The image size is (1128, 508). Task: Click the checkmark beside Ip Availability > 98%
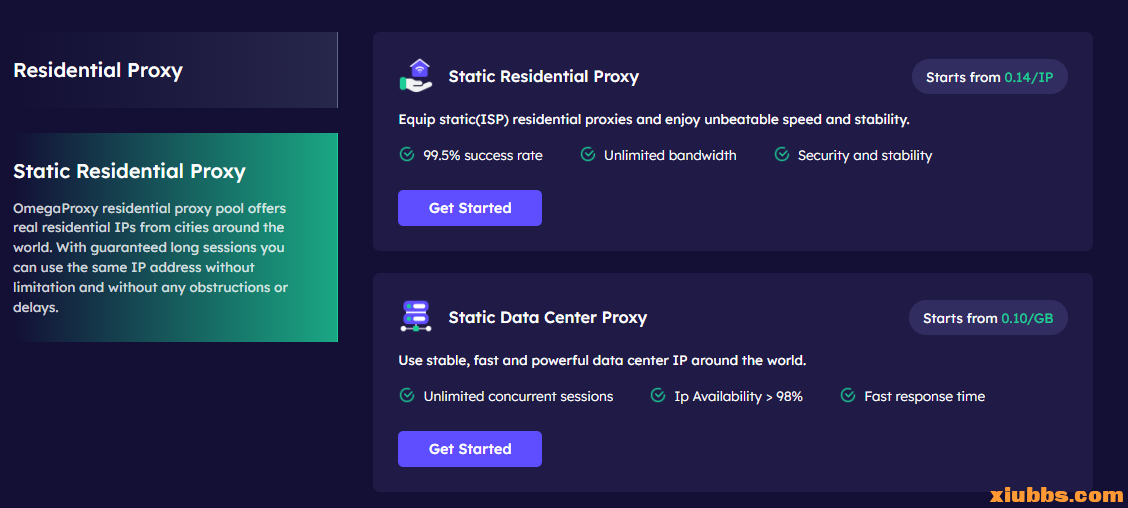pos(658,396)
